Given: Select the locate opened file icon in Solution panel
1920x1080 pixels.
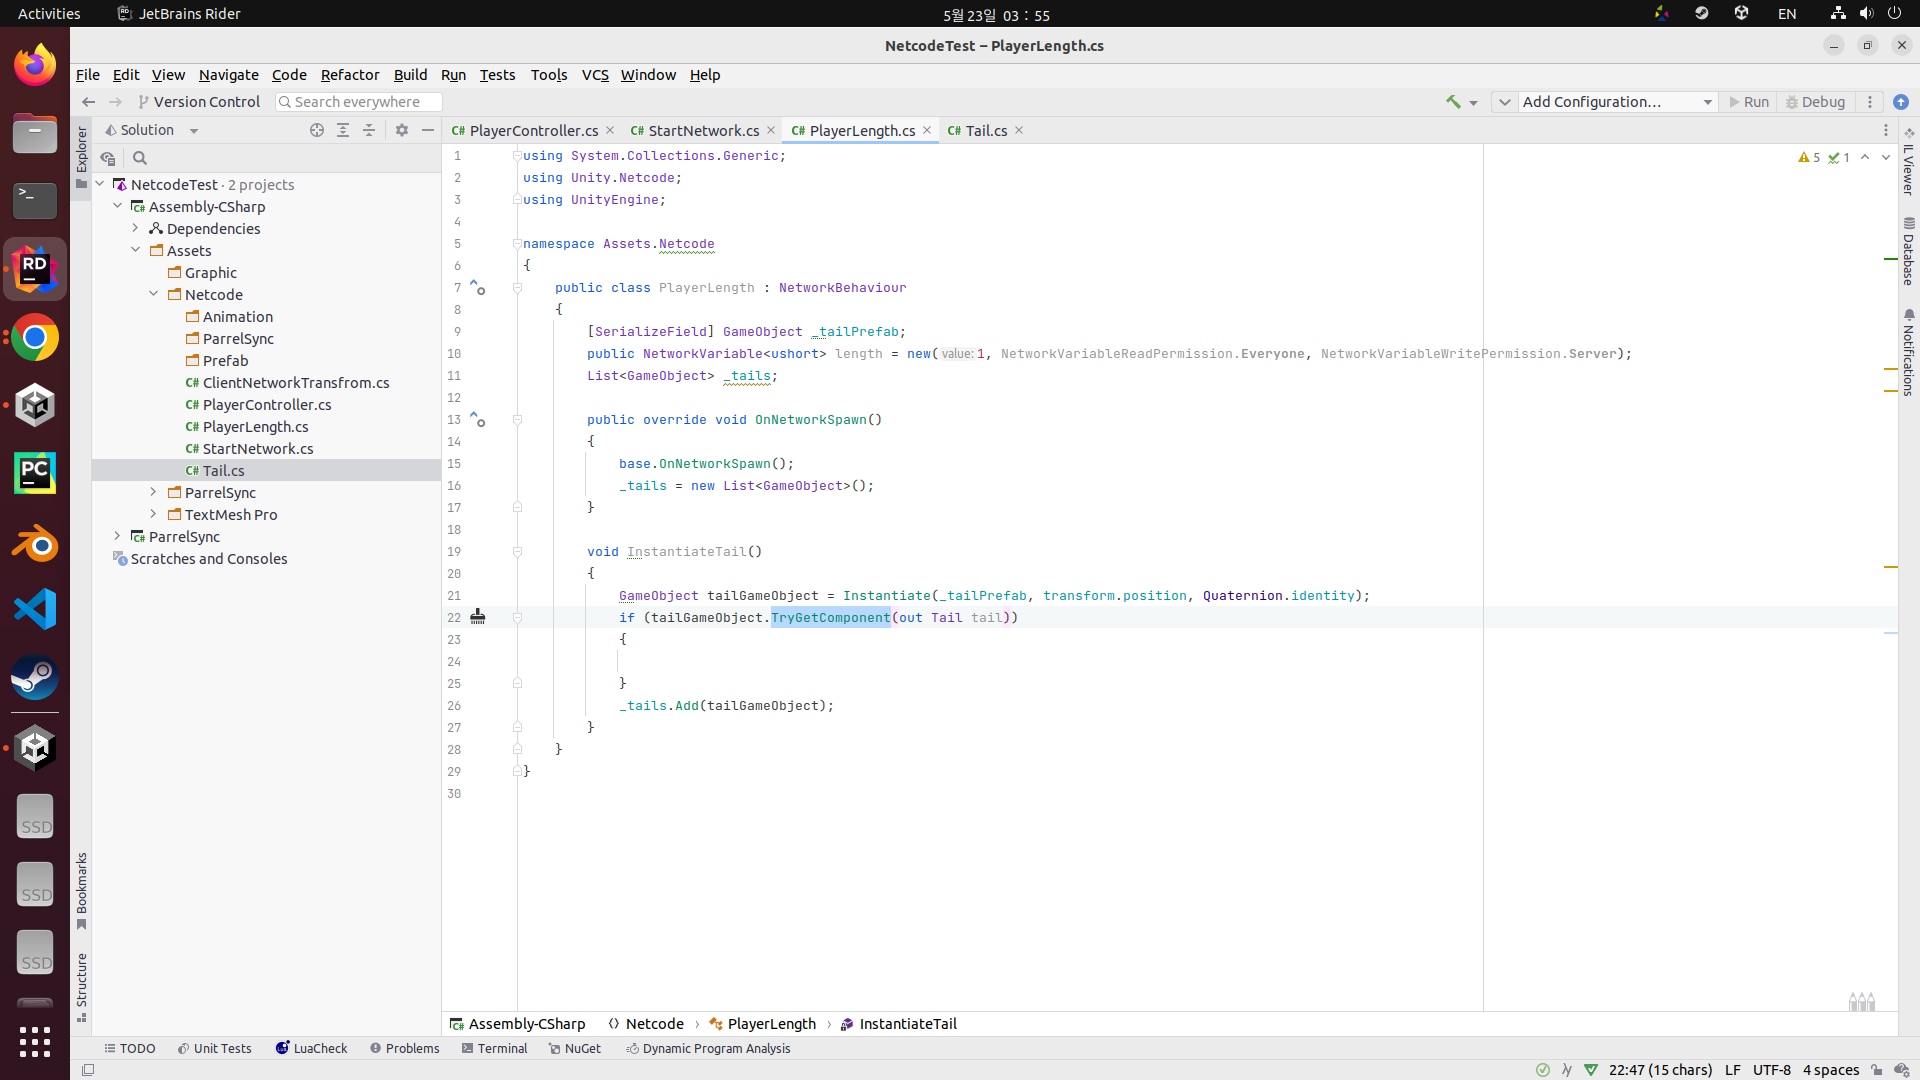Looking at the screenshot, I should pos(317,130).
